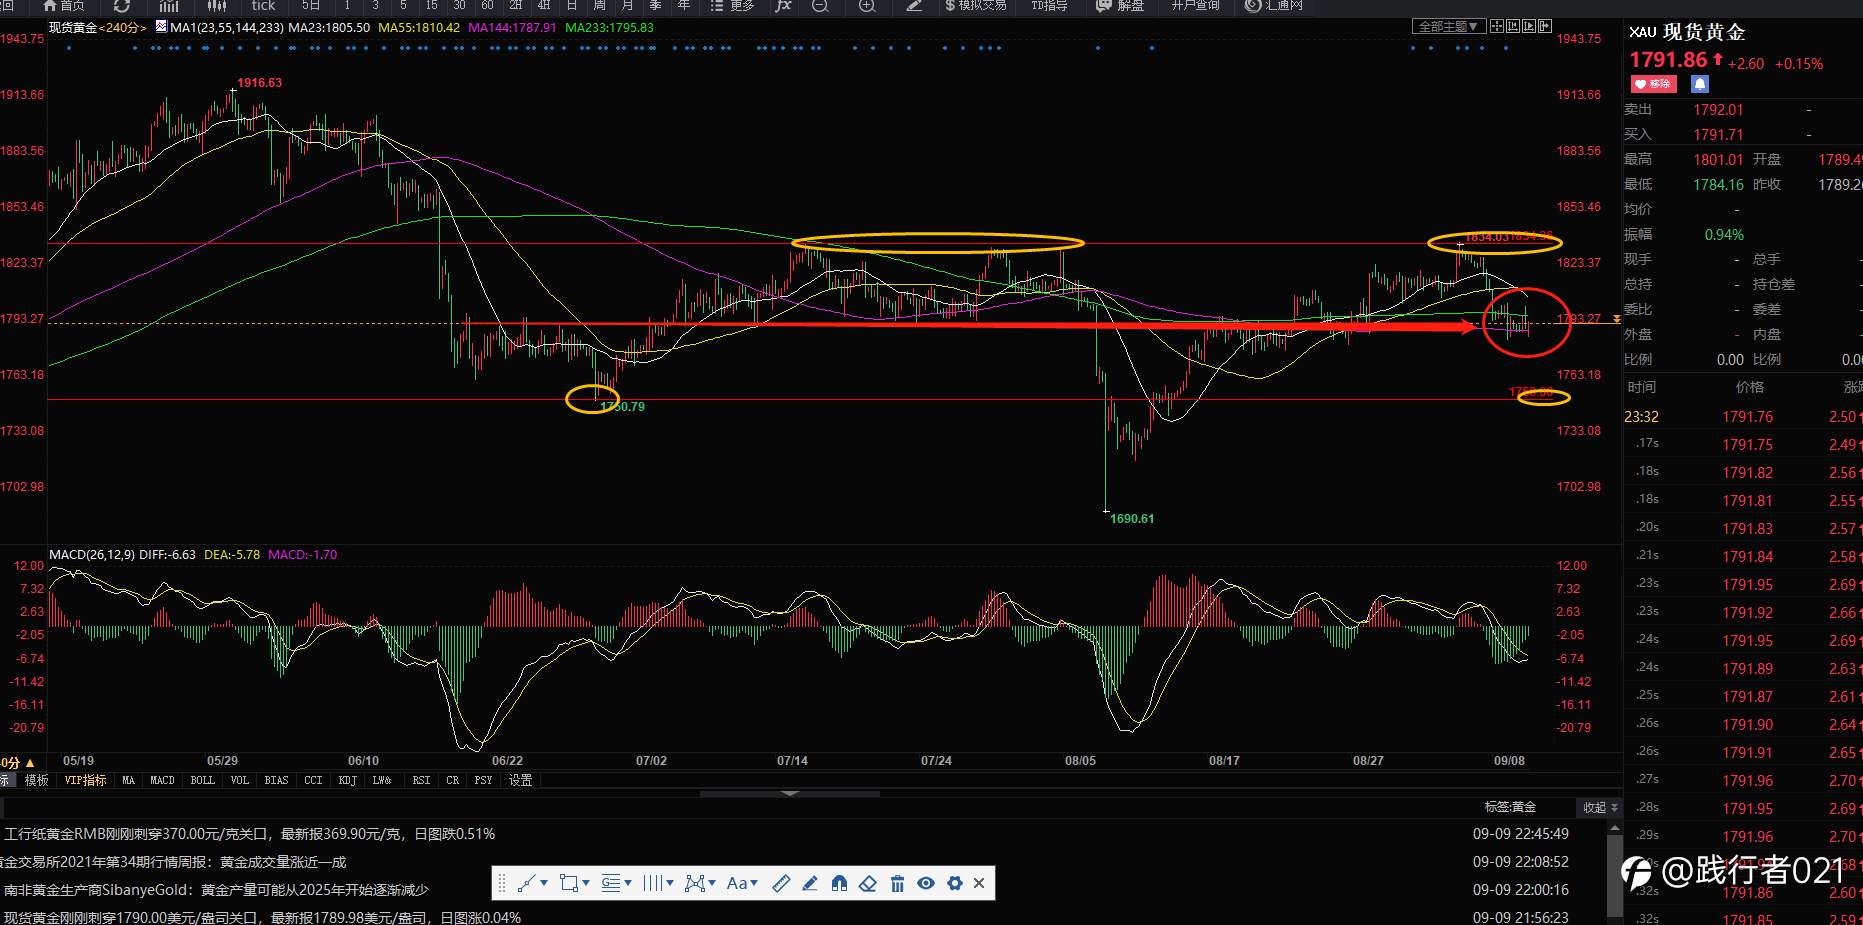The image size is (1863, 925).
Task: Open news 现货黄金刚刚刺穿1790.00美元
Action: (x=262, y=917)
